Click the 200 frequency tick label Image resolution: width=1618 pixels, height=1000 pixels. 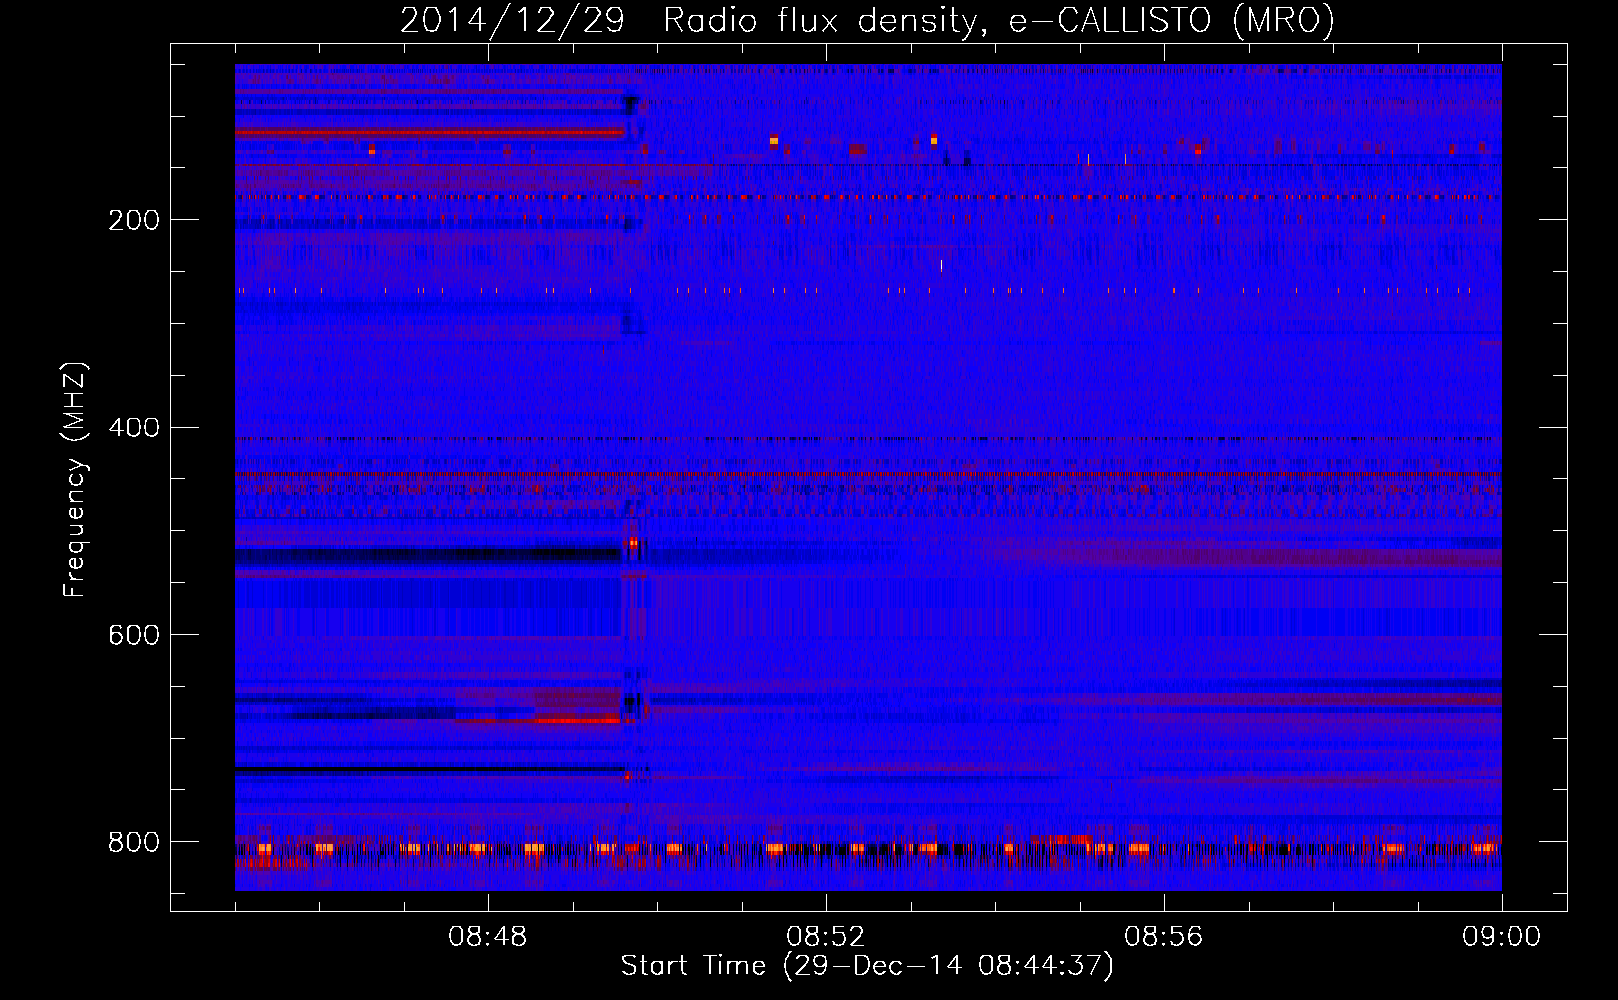point(134,220)
